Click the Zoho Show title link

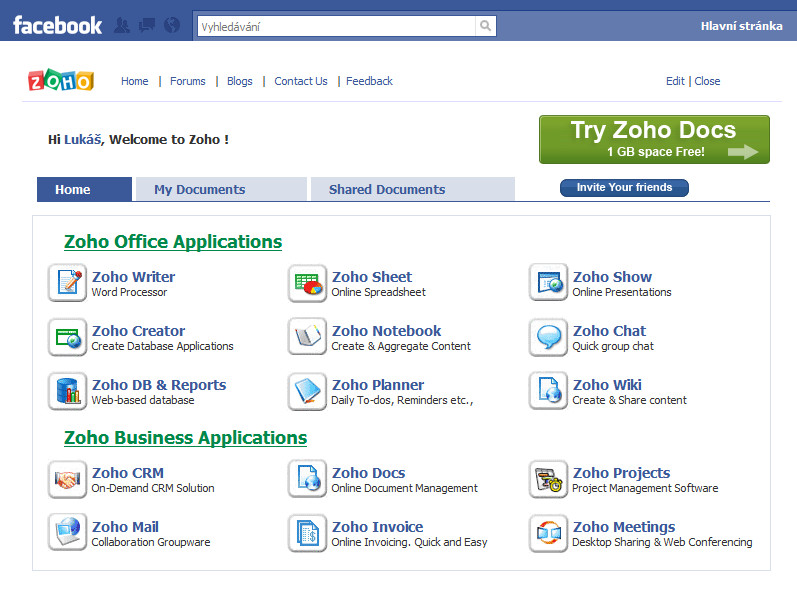click(612, 277)
